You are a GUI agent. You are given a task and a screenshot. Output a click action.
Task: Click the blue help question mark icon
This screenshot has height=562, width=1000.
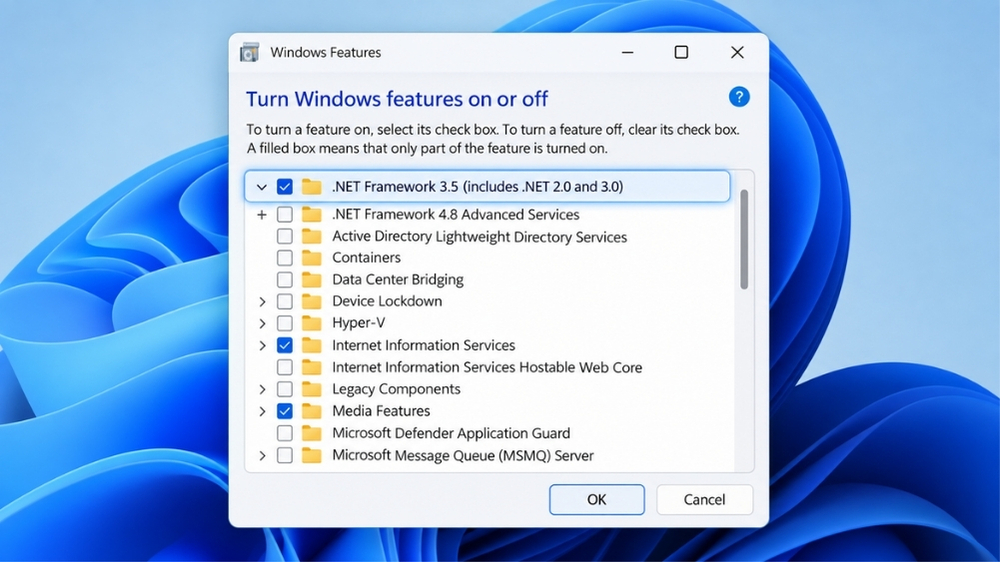point(739,97)
